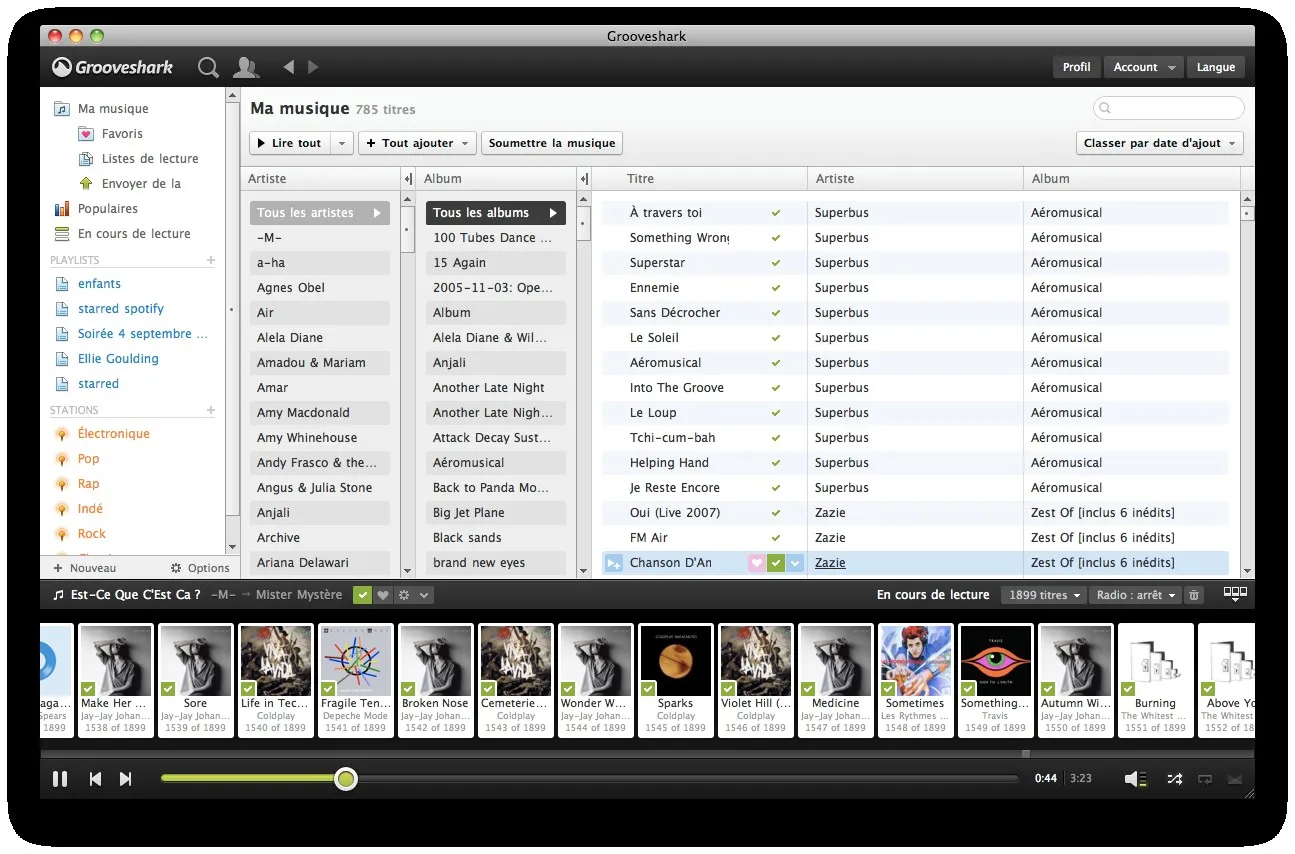The width and height of the screenshot is (1295, 854).
Task: Open the Ellie Goulding playlist
Action: 118,359
